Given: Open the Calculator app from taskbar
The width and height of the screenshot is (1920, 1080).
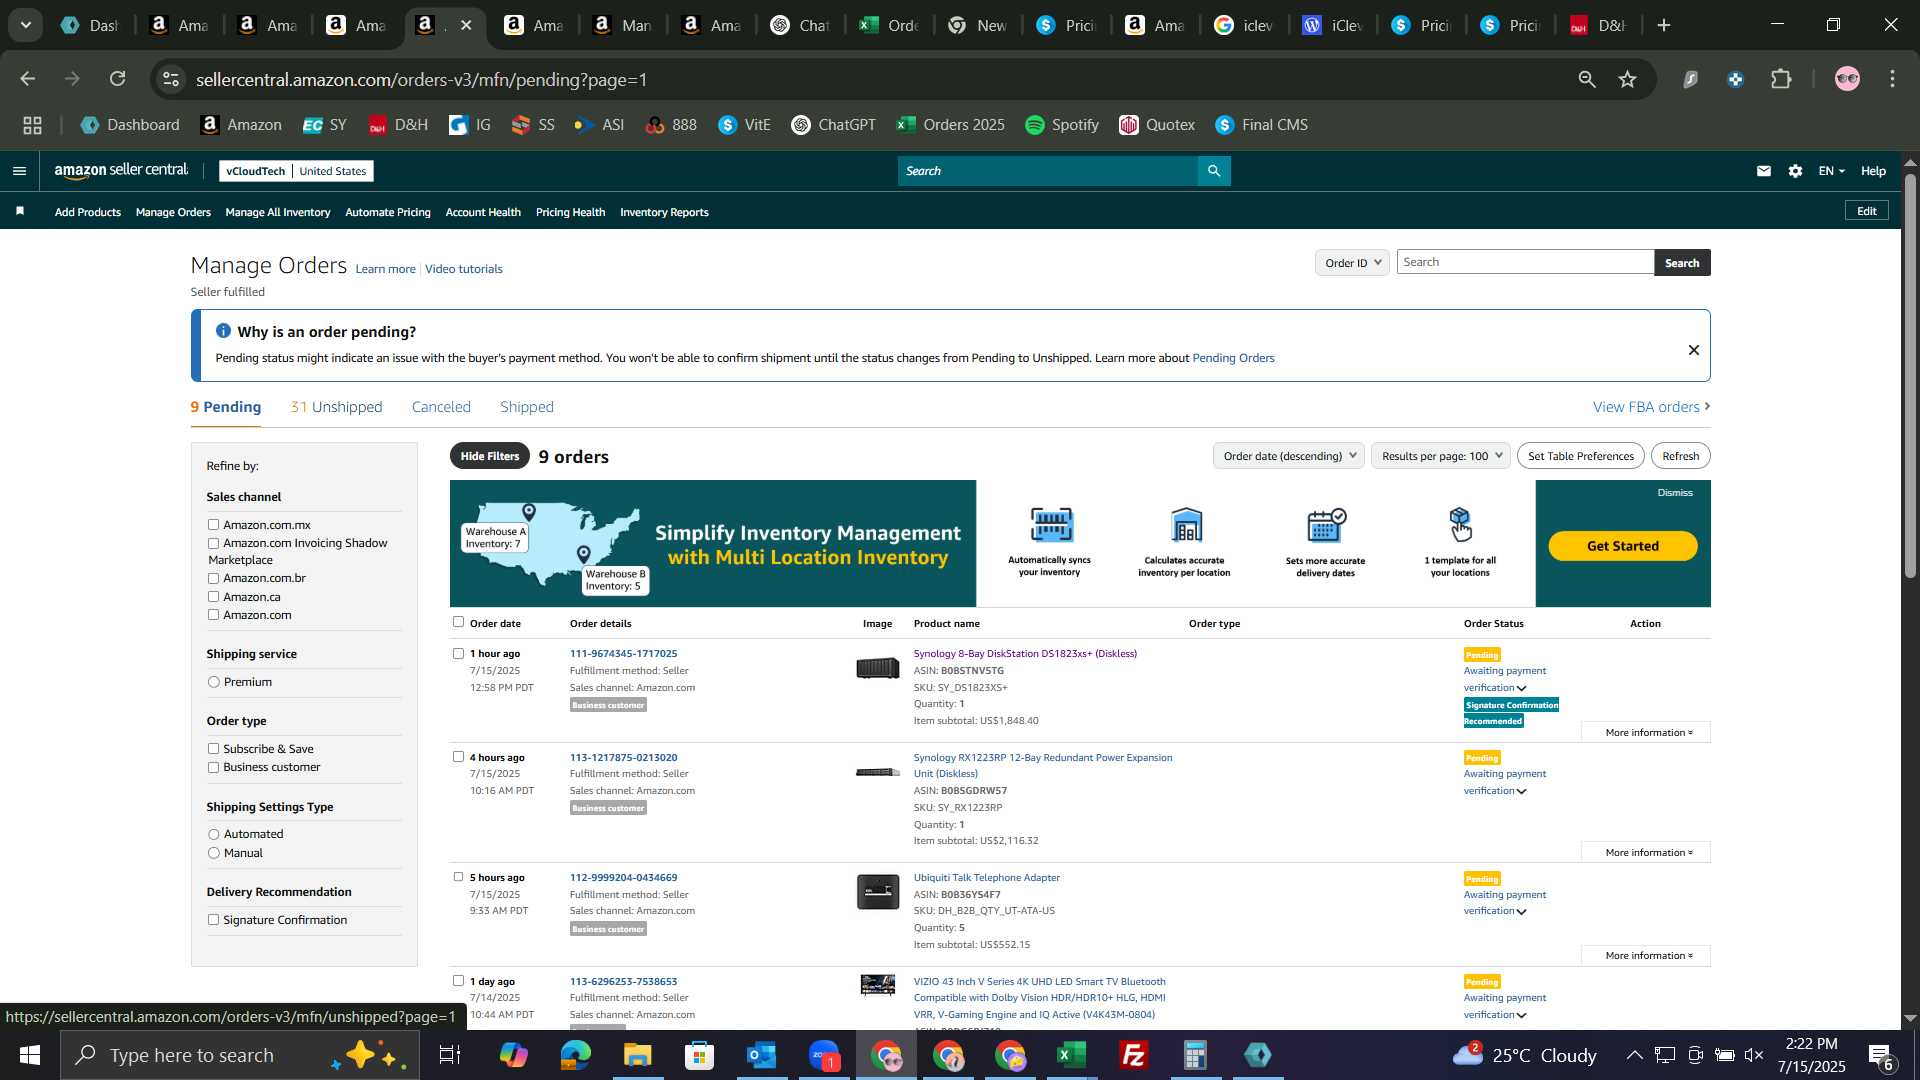Looking at the screenshot, I should coord(1196,1055).
